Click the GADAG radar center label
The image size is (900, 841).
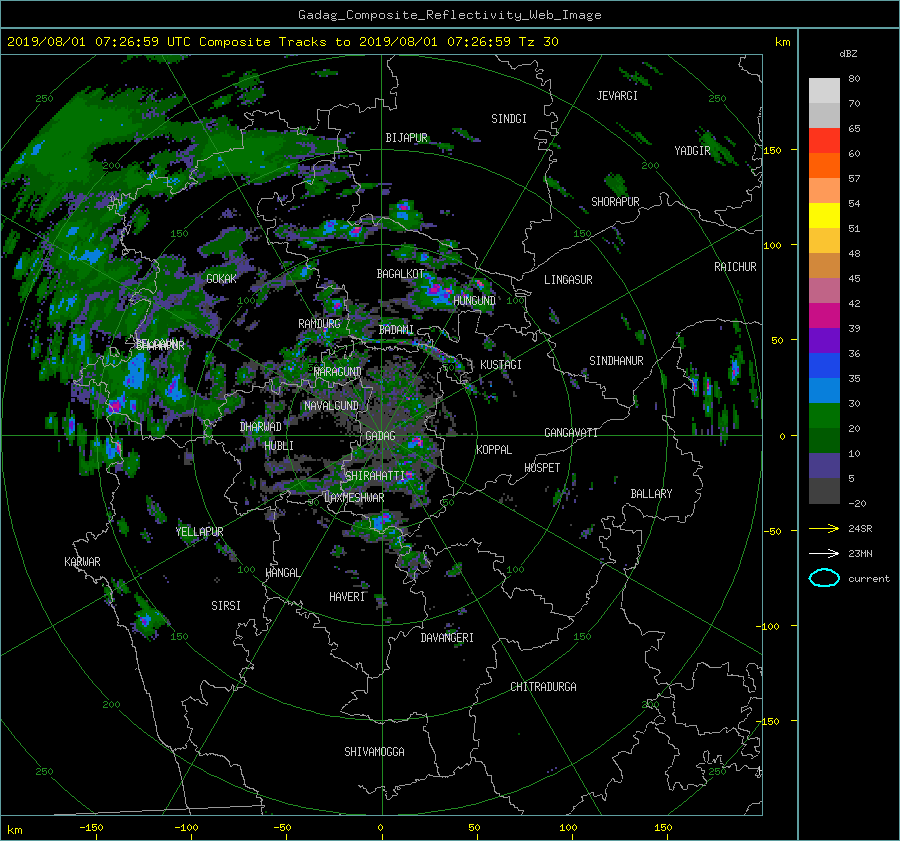coord(380,436)
